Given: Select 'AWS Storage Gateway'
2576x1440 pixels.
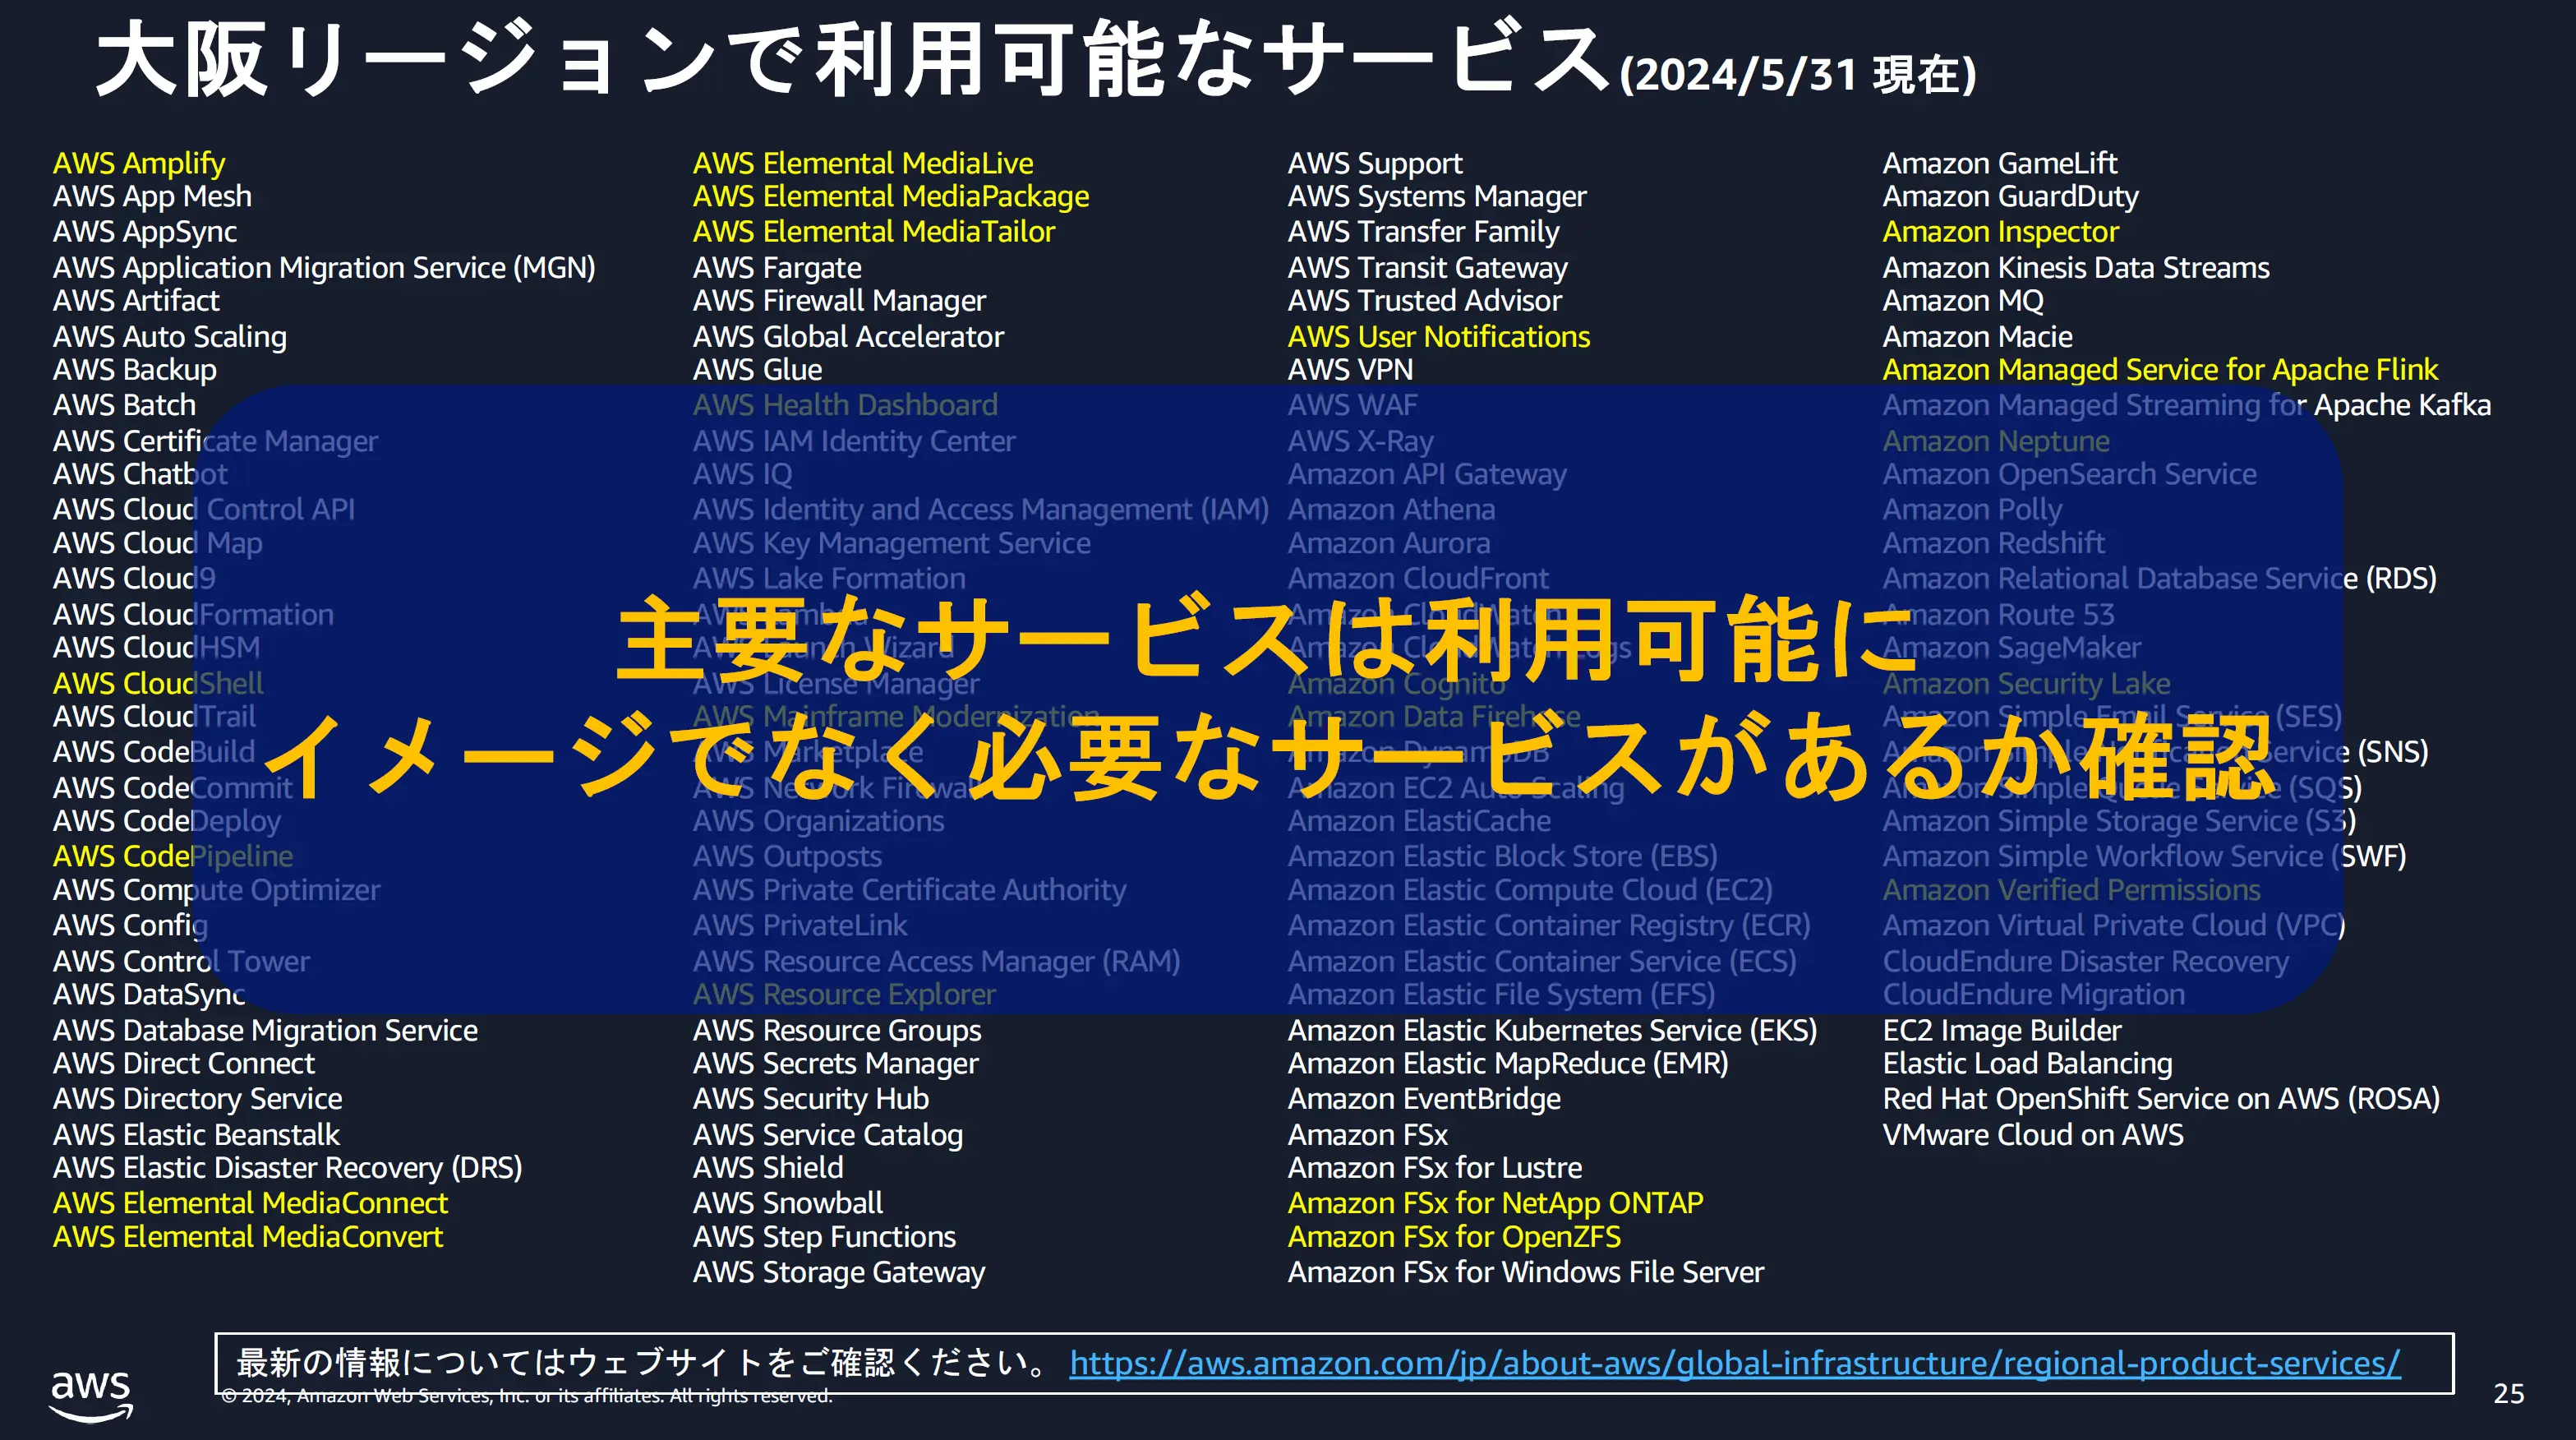Looking at the screenshot, I should pos(839,1273).
